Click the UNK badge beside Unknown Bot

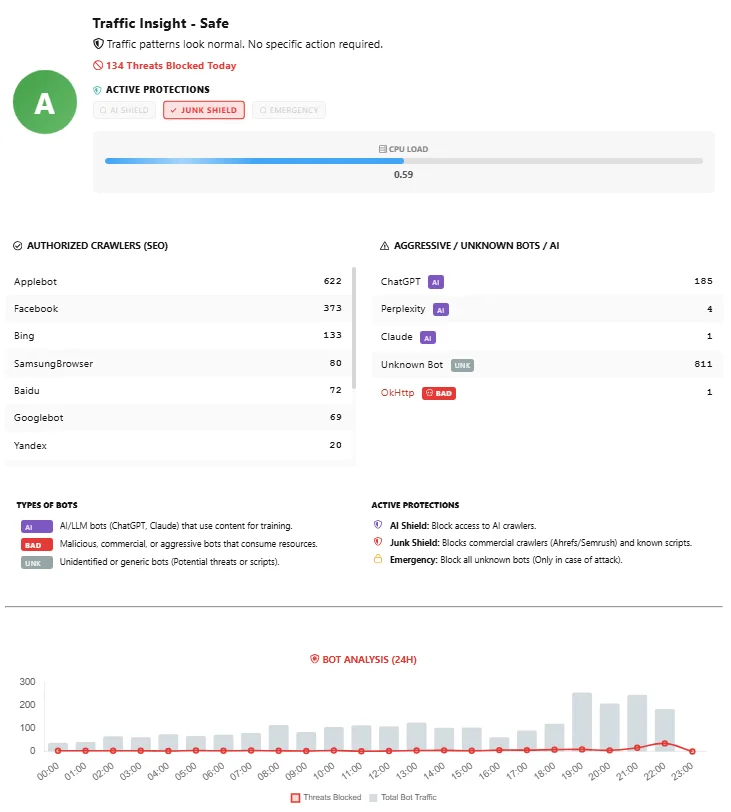click(x=462, y=365)
